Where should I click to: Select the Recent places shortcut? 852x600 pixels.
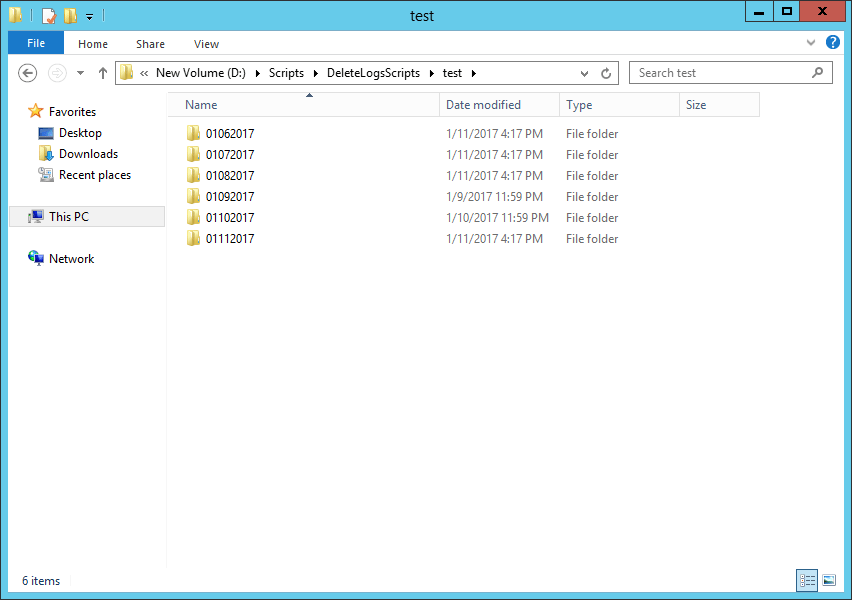pos(94,174)
